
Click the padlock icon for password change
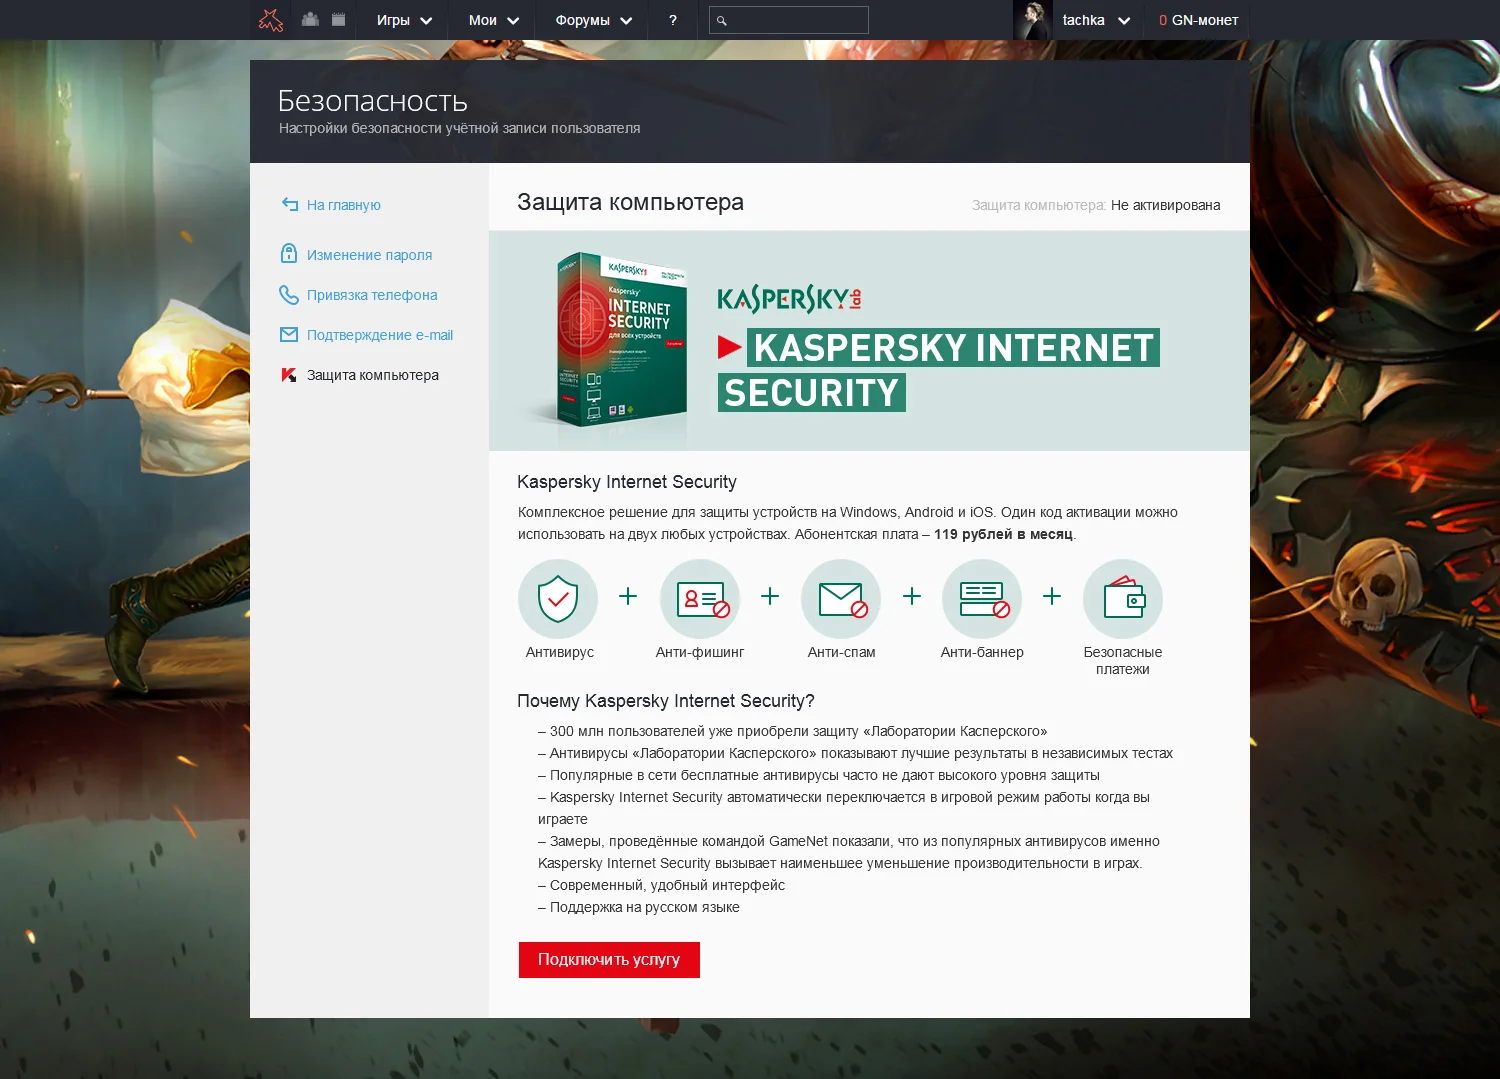pos(289,253)
